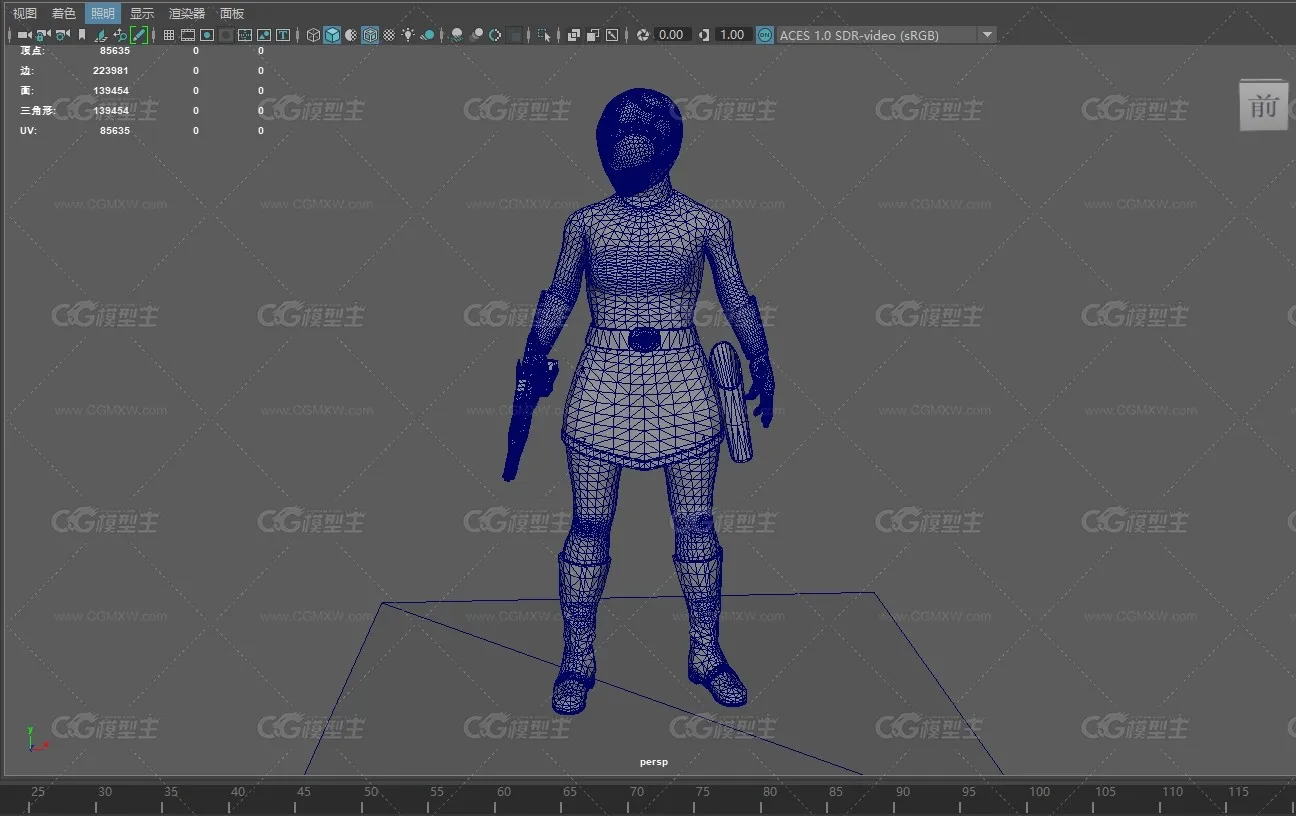Toggle the 2D Pan/Zoom icon

[x=120, y=35]
